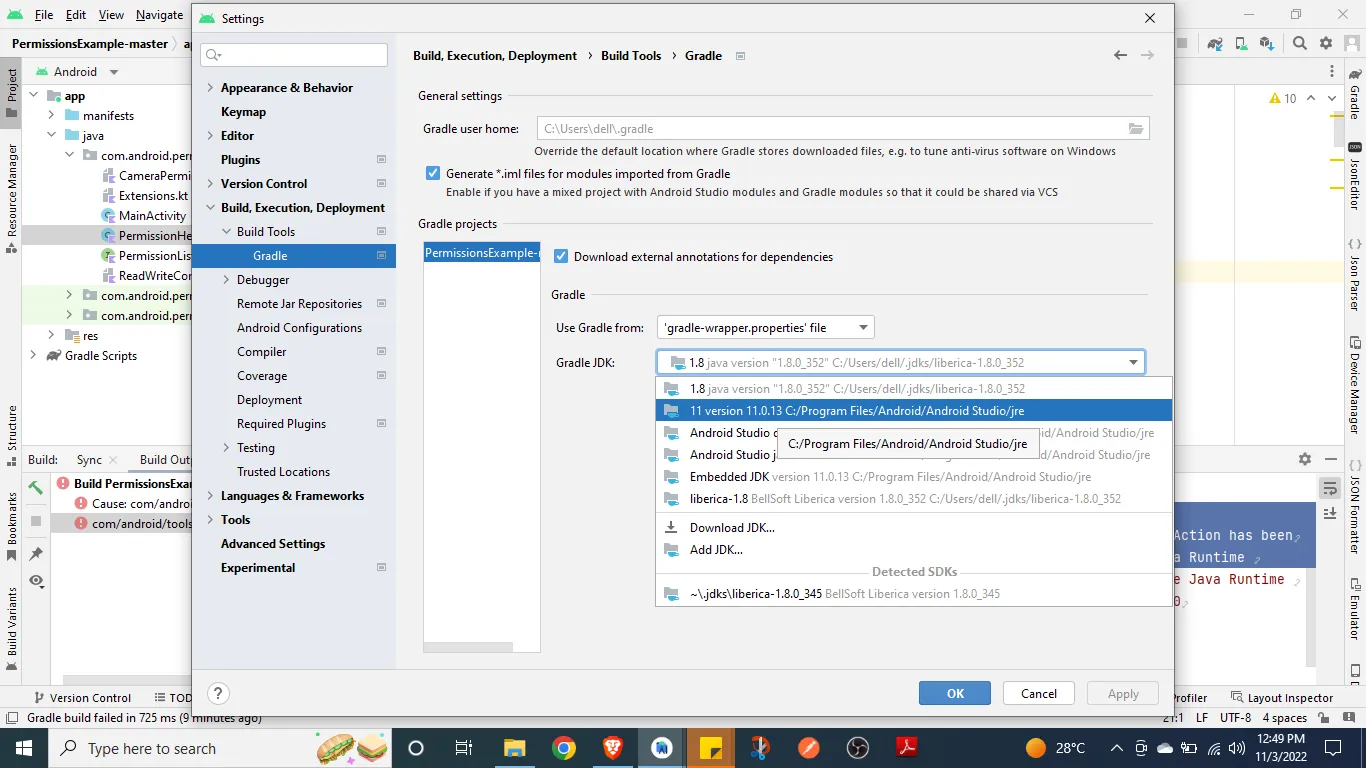This screenshot has width=1366, height=768.
Task: Expand Languages & Frameworks settings node
Action: (x=210, y=496)
